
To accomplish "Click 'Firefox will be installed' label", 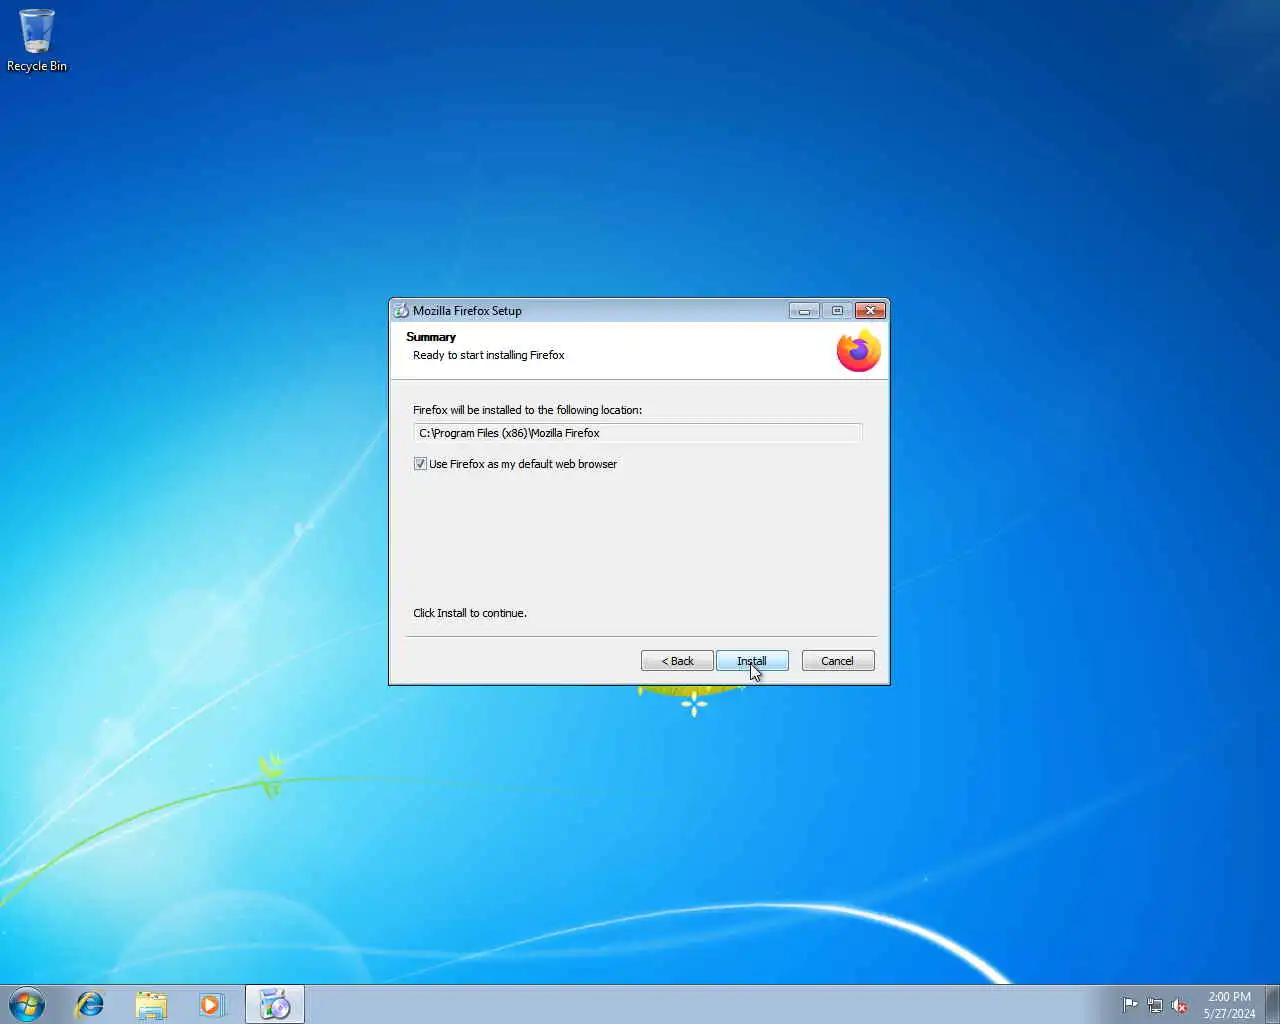I will click(528, 410).
